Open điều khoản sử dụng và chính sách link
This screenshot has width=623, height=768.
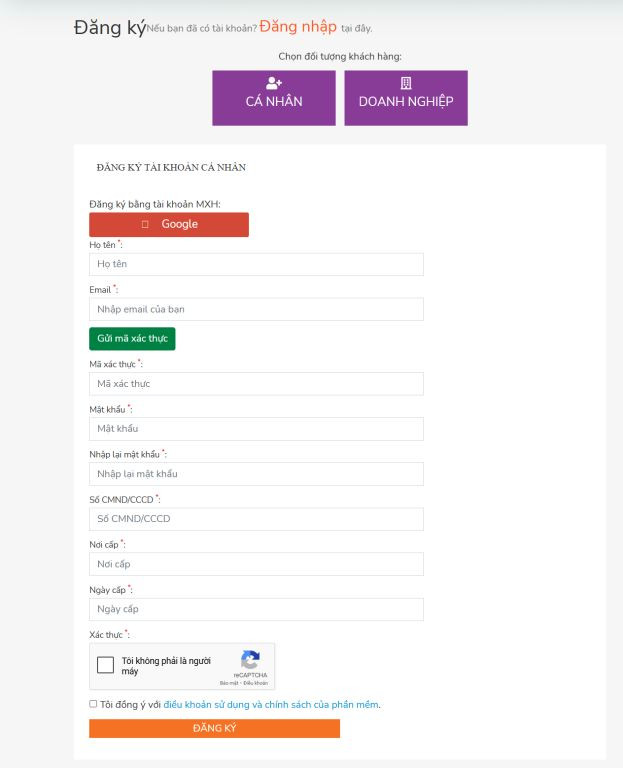click(271, 705)
